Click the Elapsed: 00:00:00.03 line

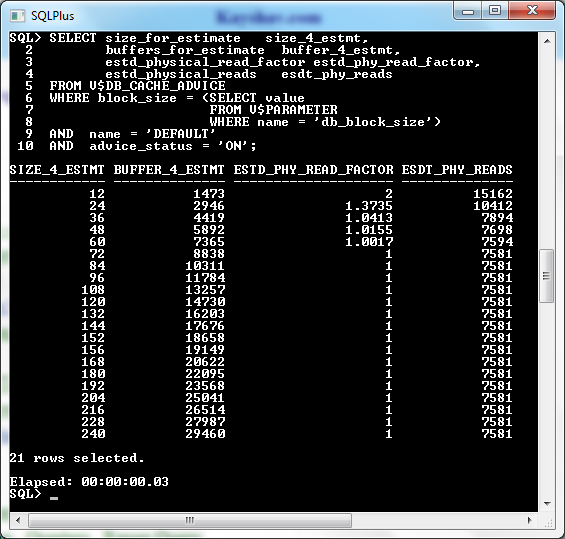(89, 482)
